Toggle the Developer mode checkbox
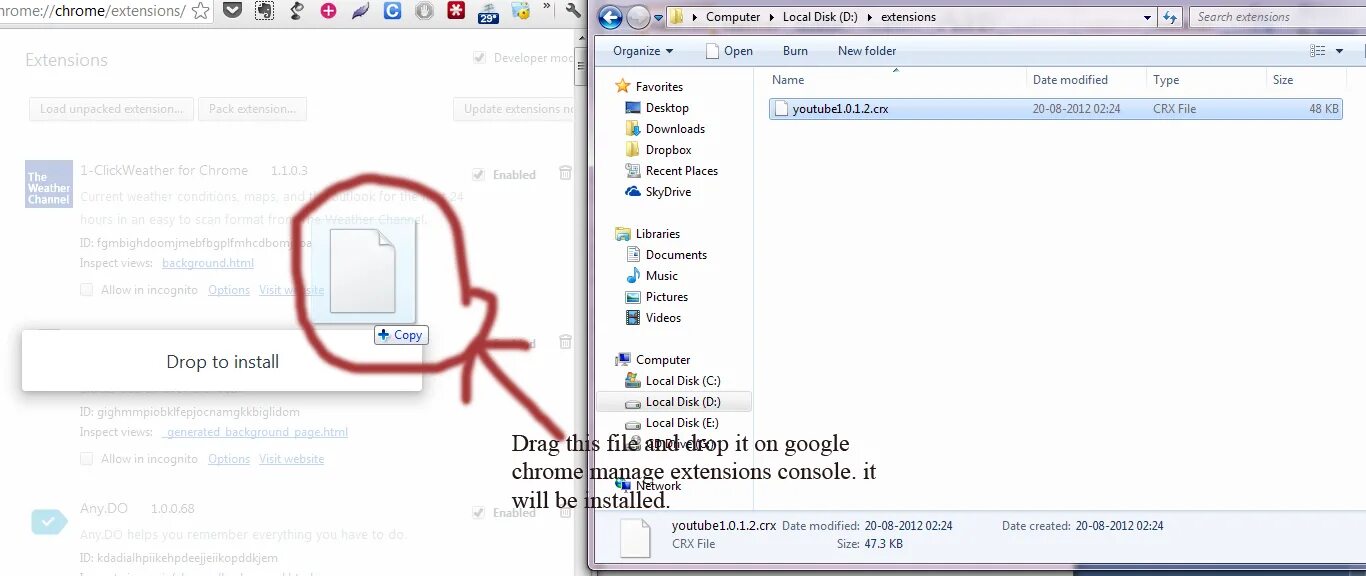The height and width of the screenshot is (576, 1366). click(x=479, y=58)
